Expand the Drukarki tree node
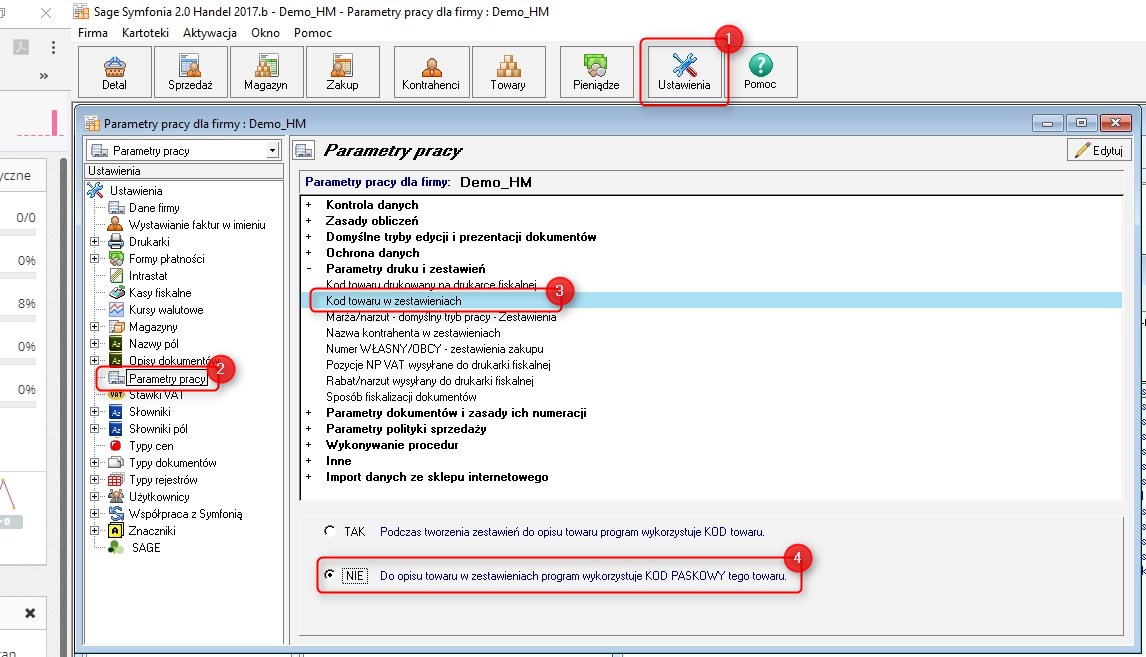 [95, 242]
